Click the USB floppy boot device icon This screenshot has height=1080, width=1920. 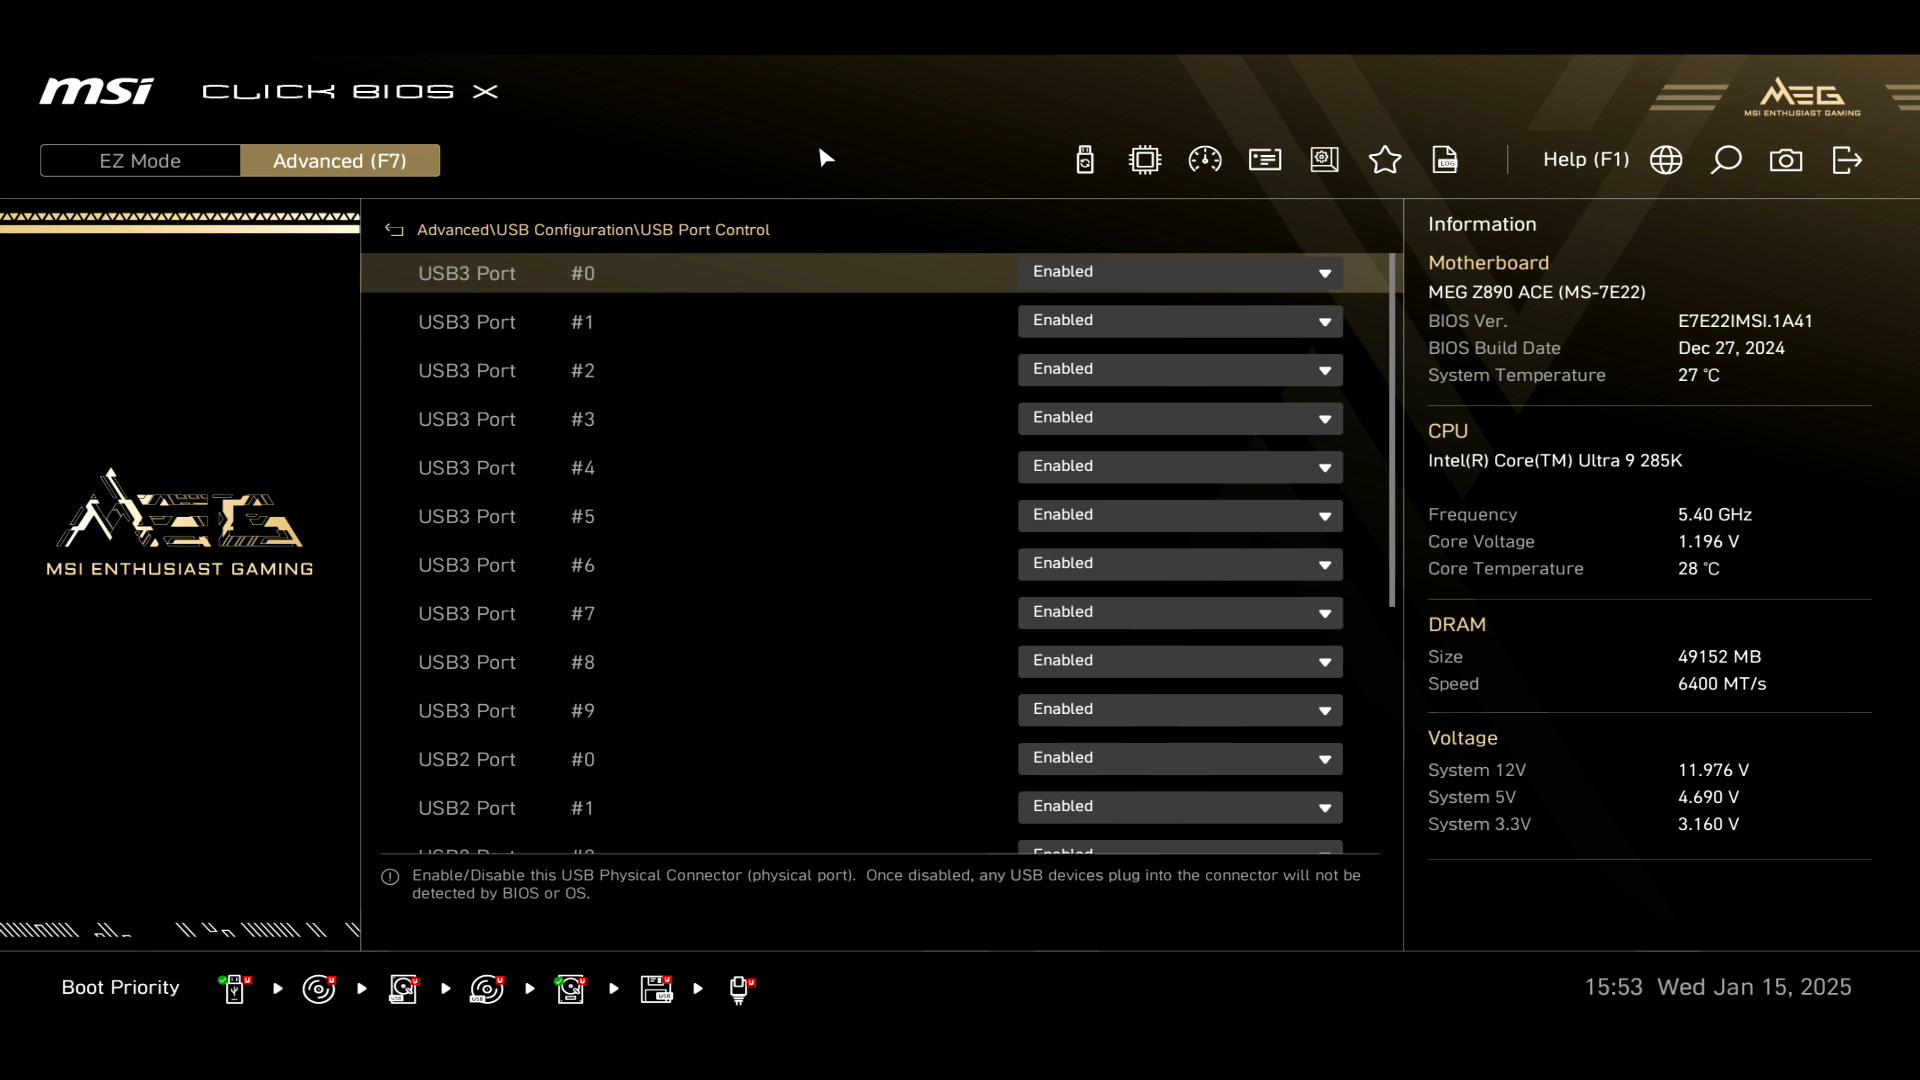657,989
